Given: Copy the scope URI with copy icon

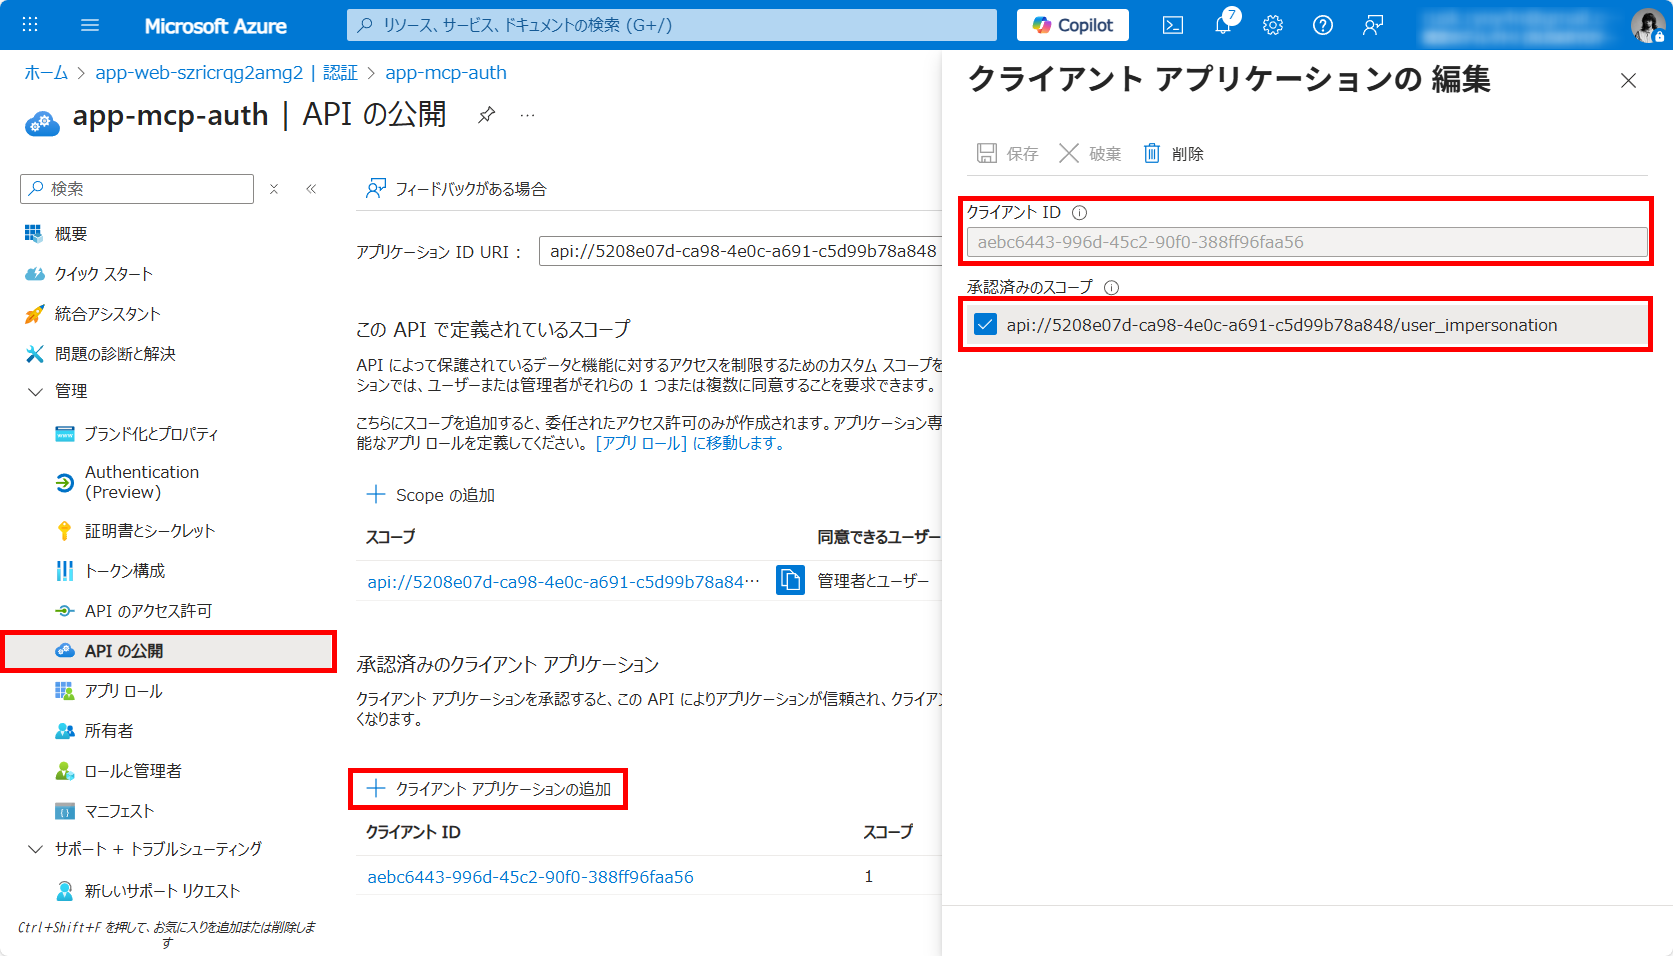Looking at the screenshot, I should [x=790, y=581].
